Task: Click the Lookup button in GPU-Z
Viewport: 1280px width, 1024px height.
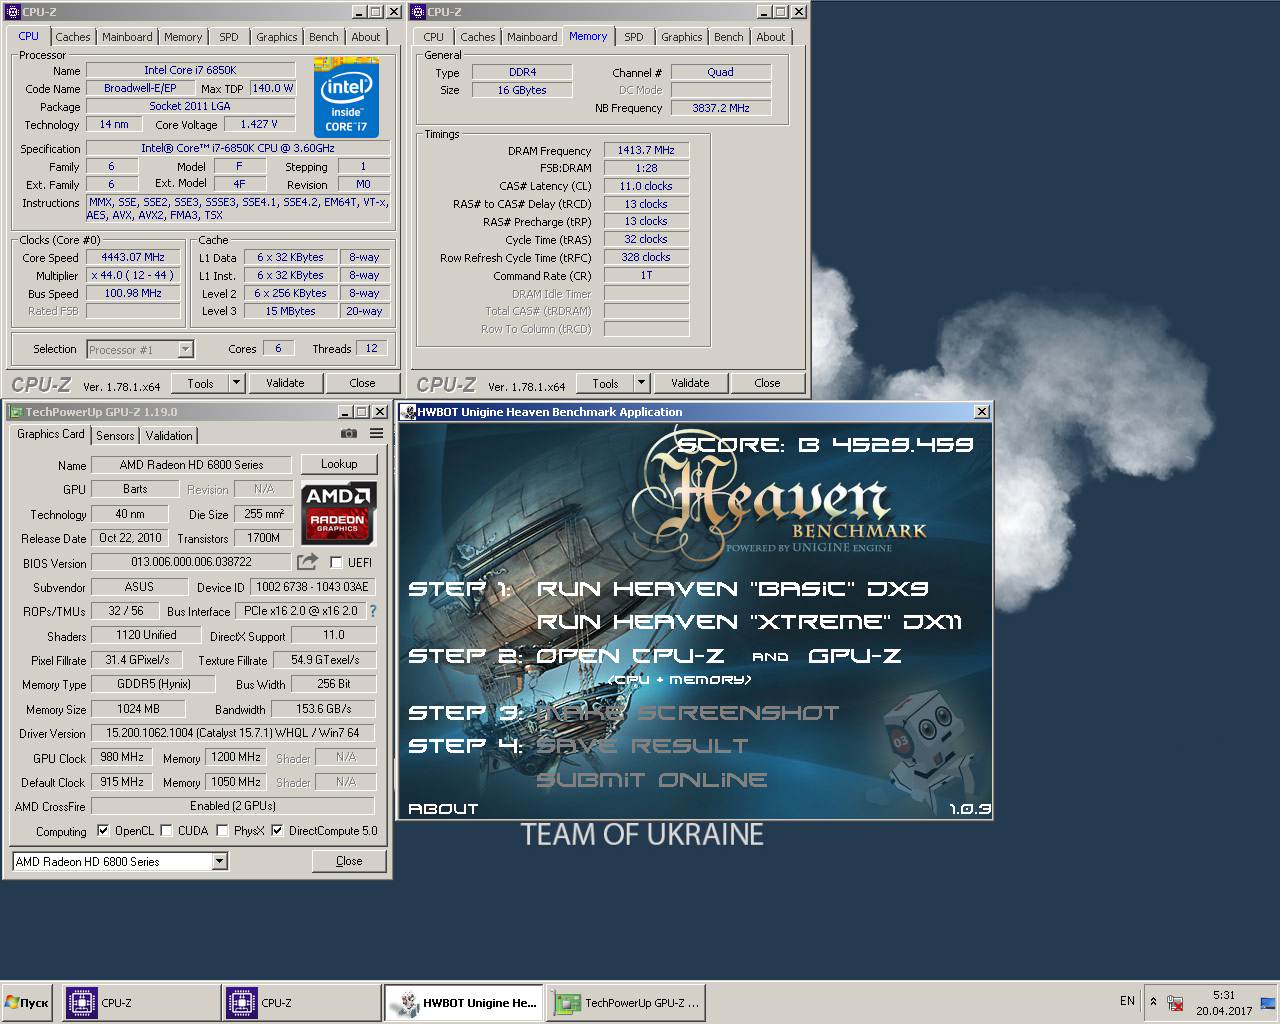Action: [339, 464]
